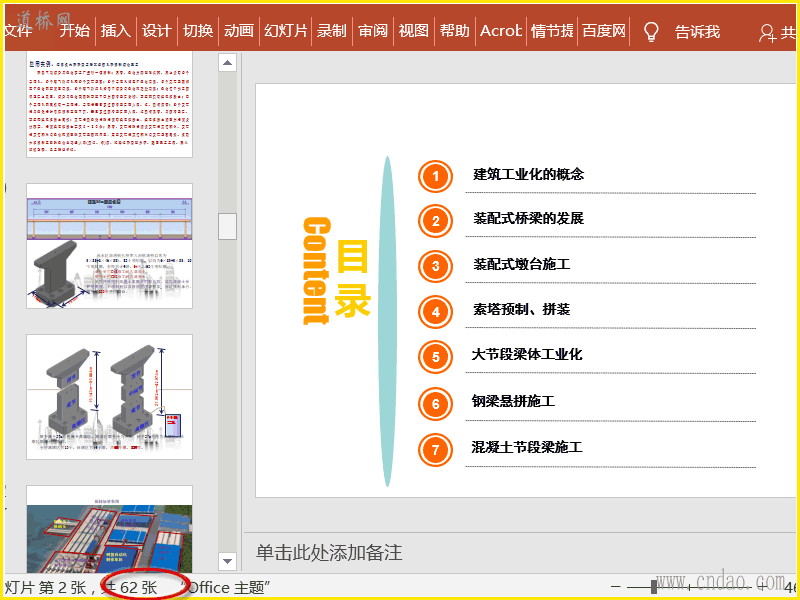The image size is (800, 600).
Task: Open the Acrobat ribbon tab
Action: [x=501, y=31]
